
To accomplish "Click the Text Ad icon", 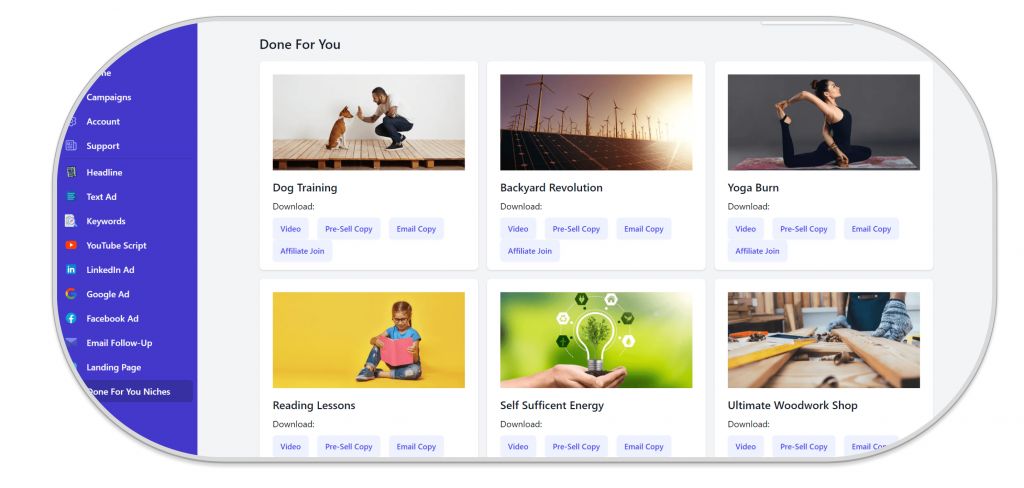I will tap(71, 197).
